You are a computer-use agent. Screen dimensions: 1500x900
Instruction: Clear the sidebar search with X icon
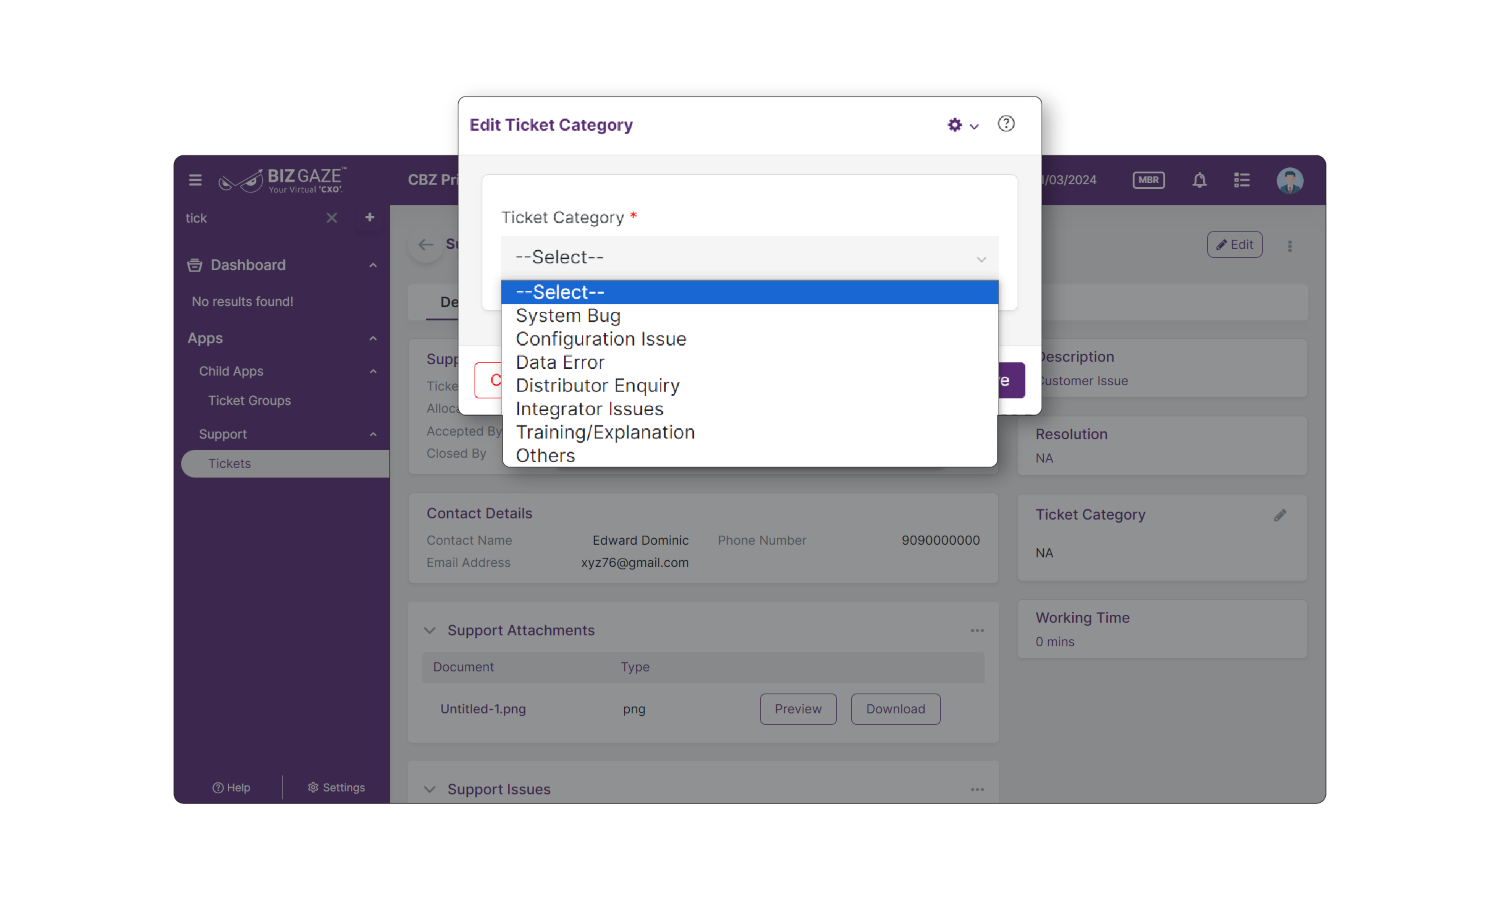tap(332, 218)
